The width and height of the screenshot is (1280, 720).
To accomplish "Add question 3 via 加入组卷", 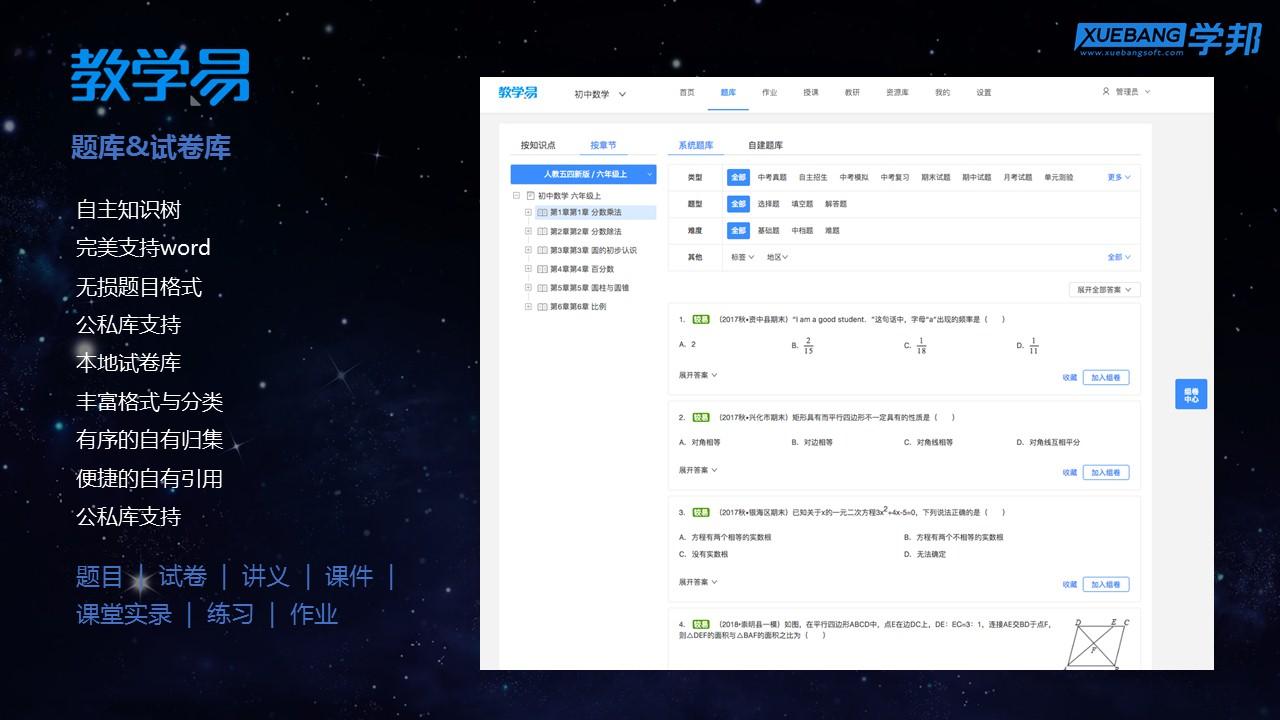I will (1106, 585).
